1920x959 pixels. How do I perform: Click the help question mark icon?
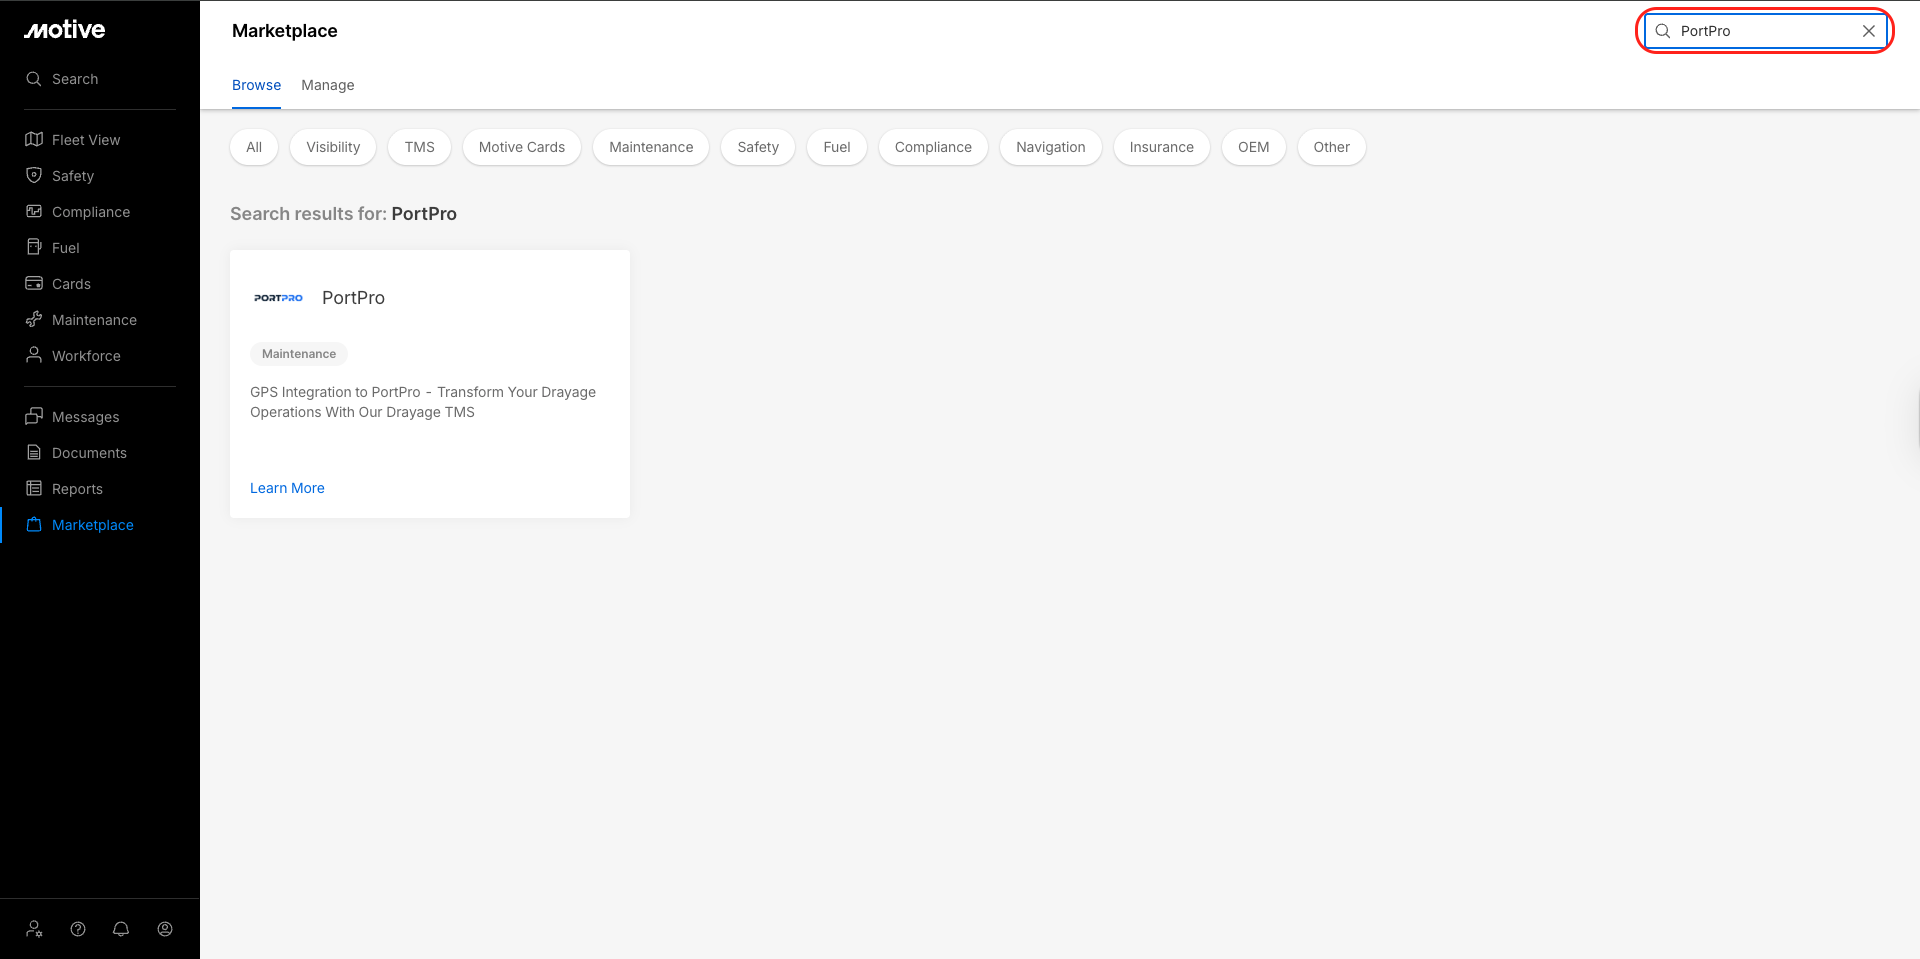click(x=78, y=929)
